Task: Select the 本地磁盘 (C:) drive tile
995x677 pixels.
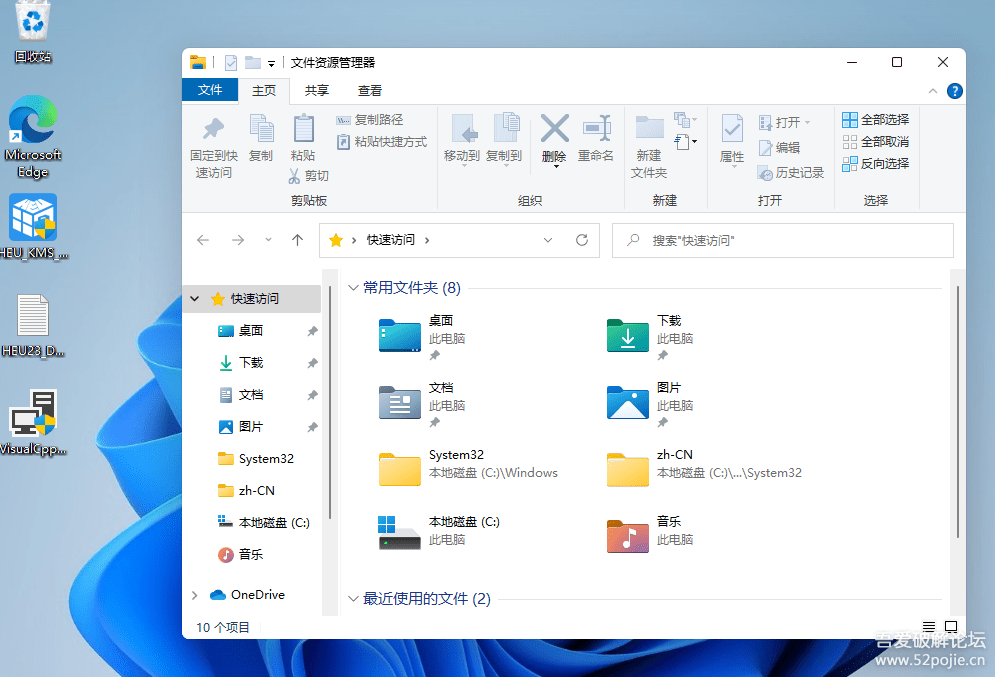Action: pyautogui.click(x=438, y=532)
